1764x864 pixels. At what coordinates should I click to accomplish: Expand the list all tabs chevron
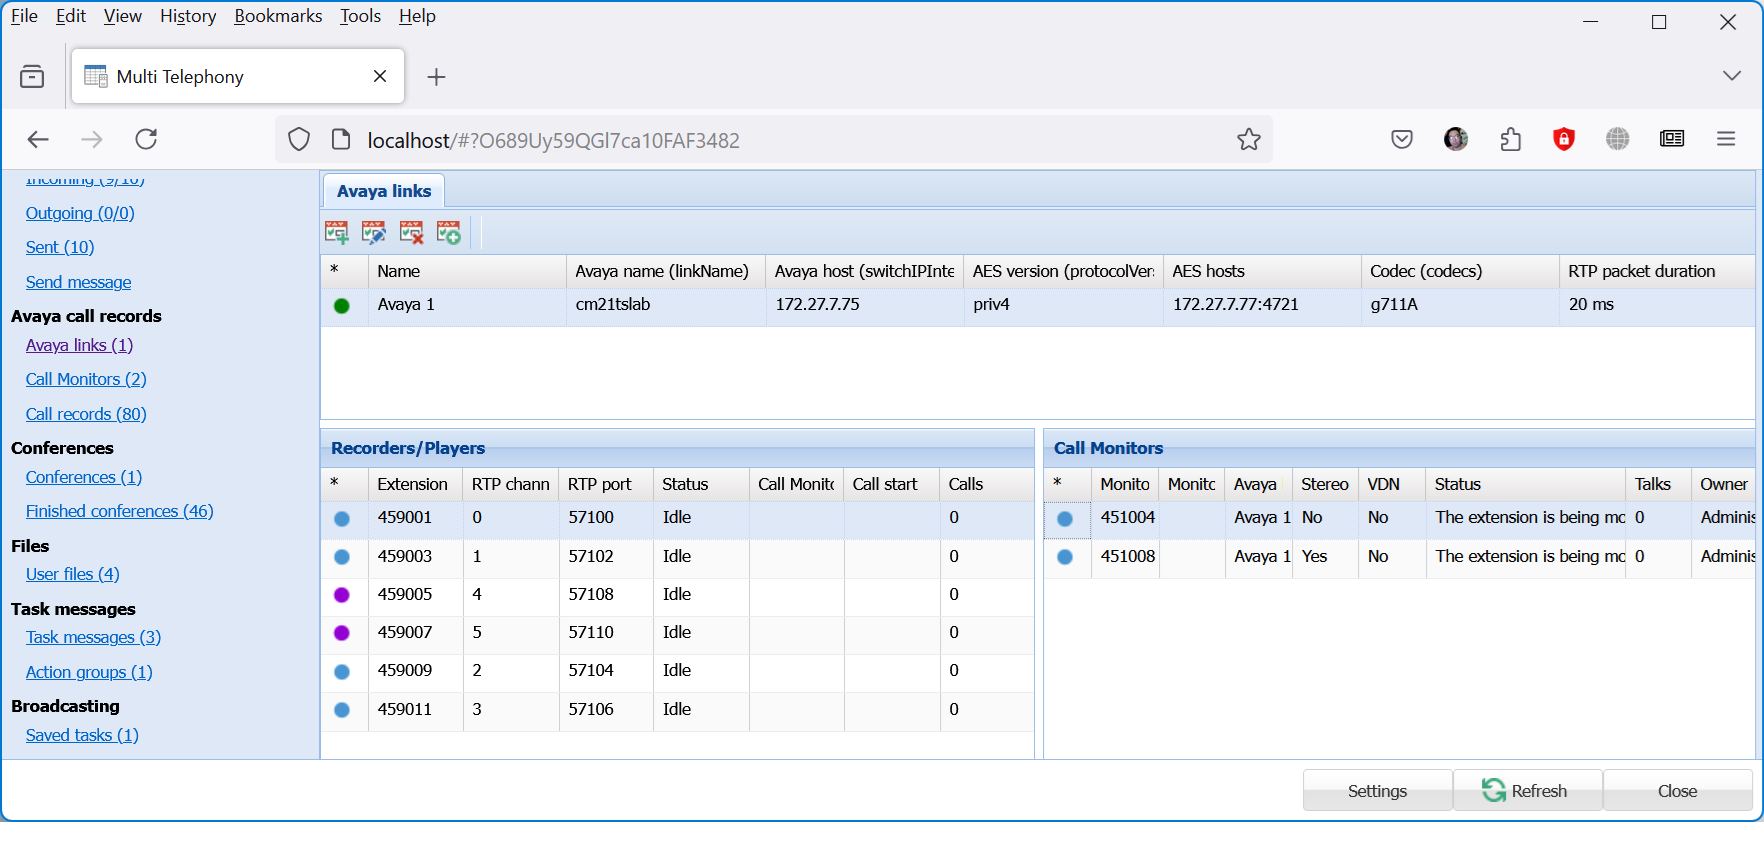[1732, 76]
